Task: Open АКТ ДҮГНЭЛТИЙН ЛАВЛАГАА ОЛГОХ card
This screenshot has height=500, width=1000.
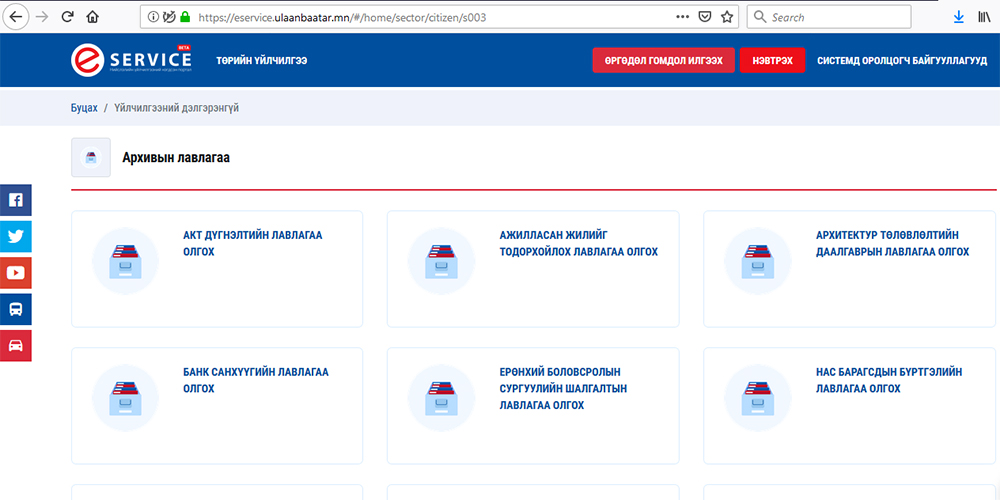Action: pos(216,268)
